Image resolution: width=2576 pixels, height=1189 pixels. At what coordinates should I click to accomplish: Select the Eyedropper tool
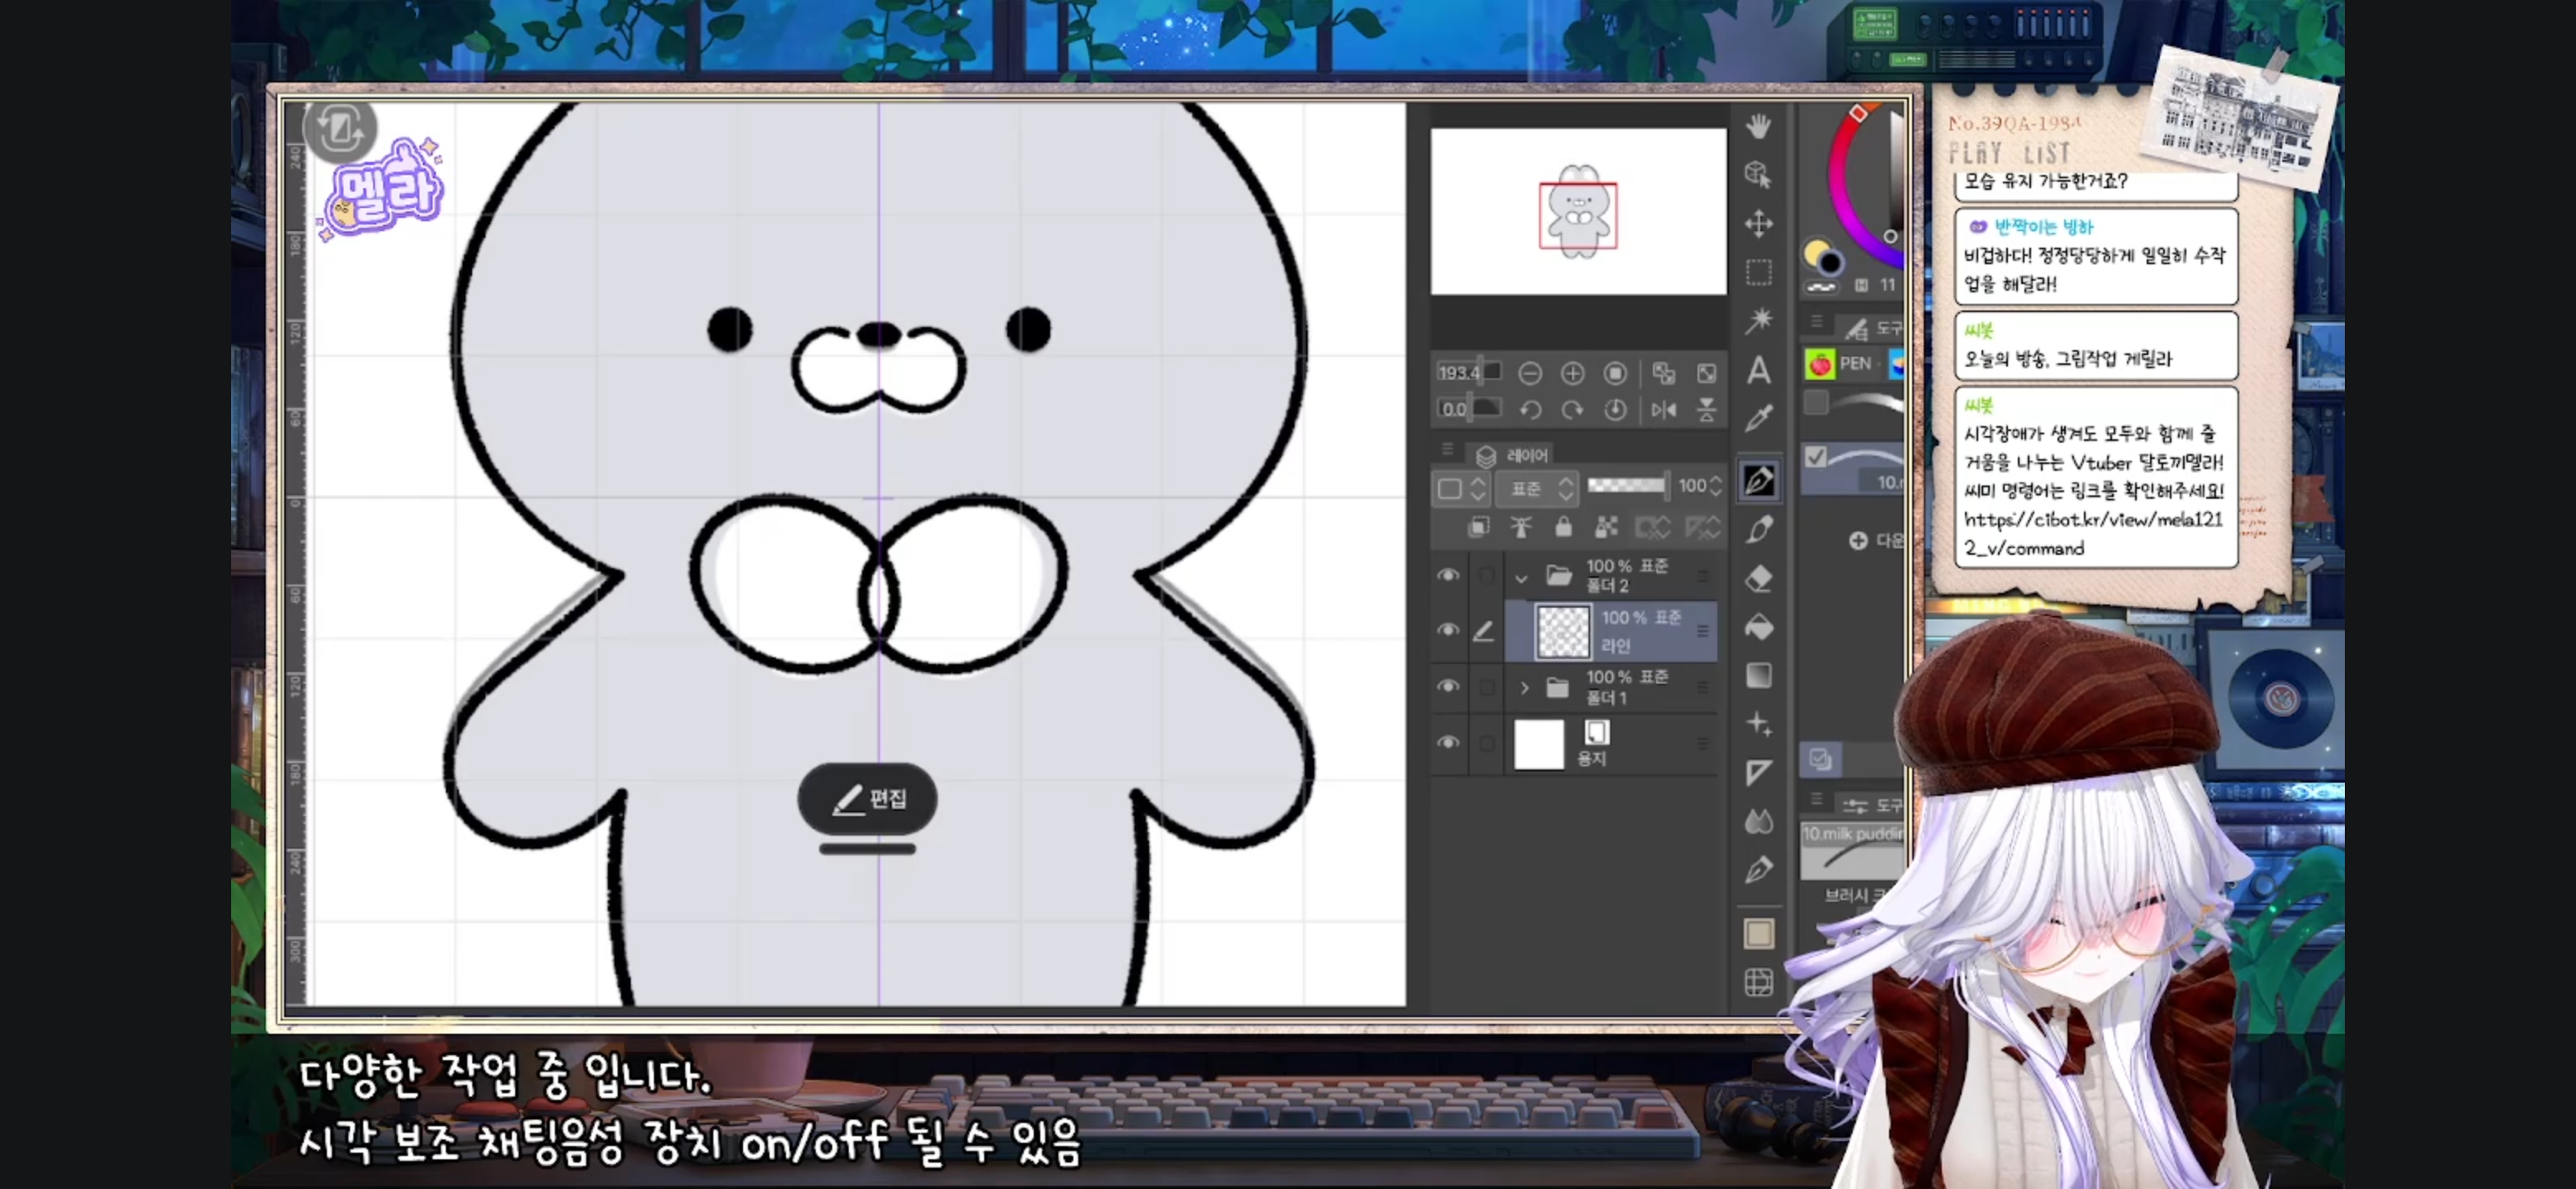pos(1759,418)
